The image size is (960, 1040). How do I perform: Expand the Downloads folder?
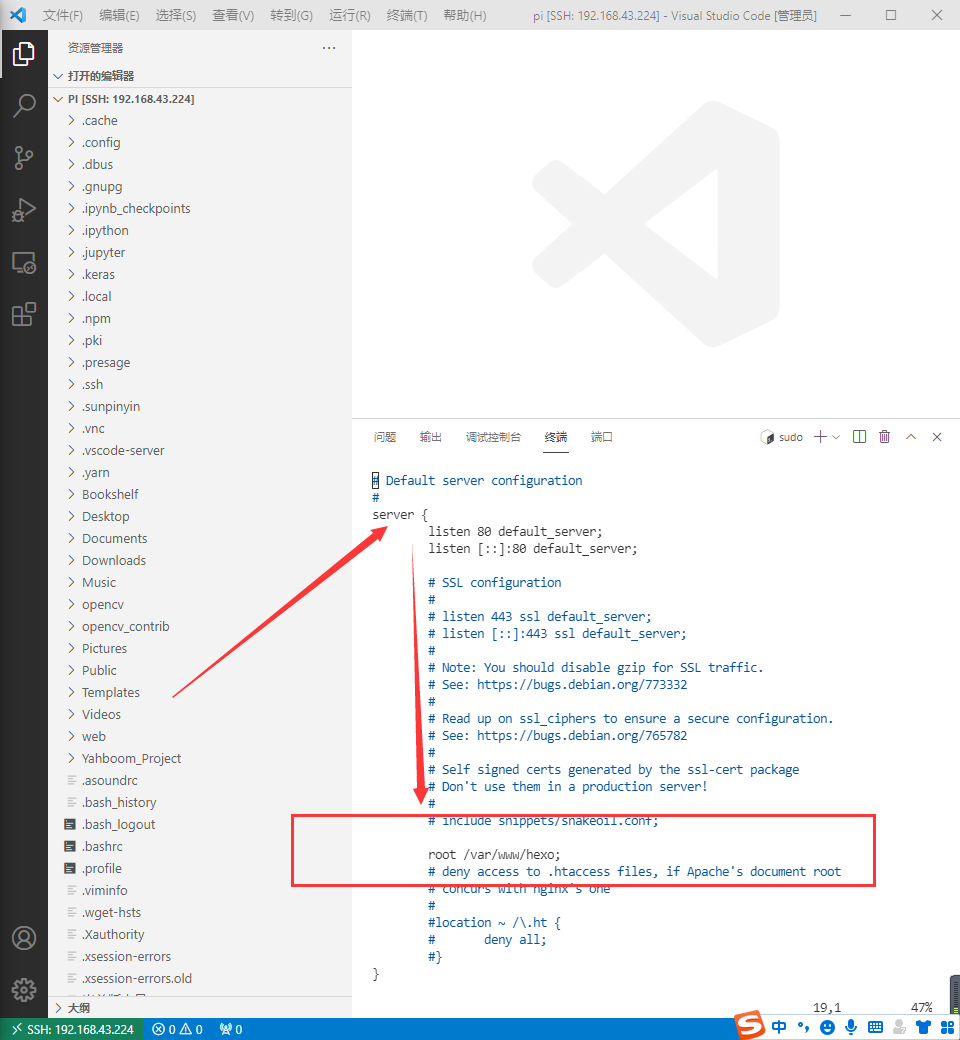pos(200,560)
